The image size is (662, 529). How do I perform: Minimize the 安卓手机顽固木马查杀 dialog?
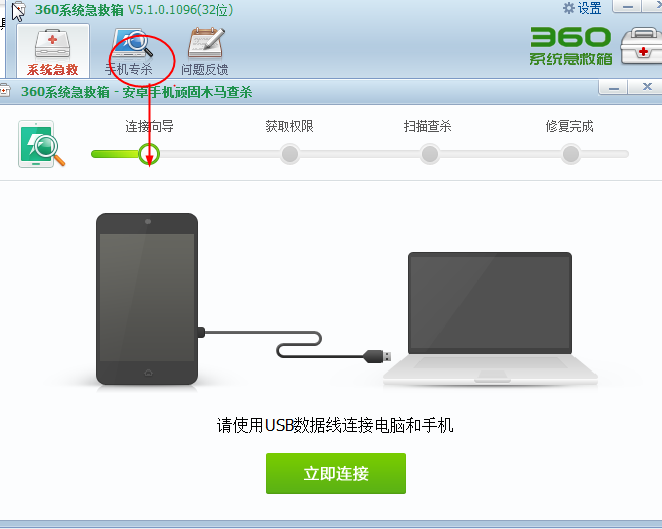pos(614,87)
